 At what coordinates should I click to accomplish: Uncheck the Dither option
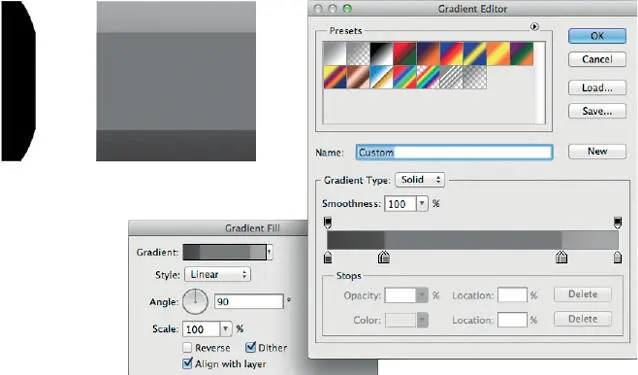point(251,347)
